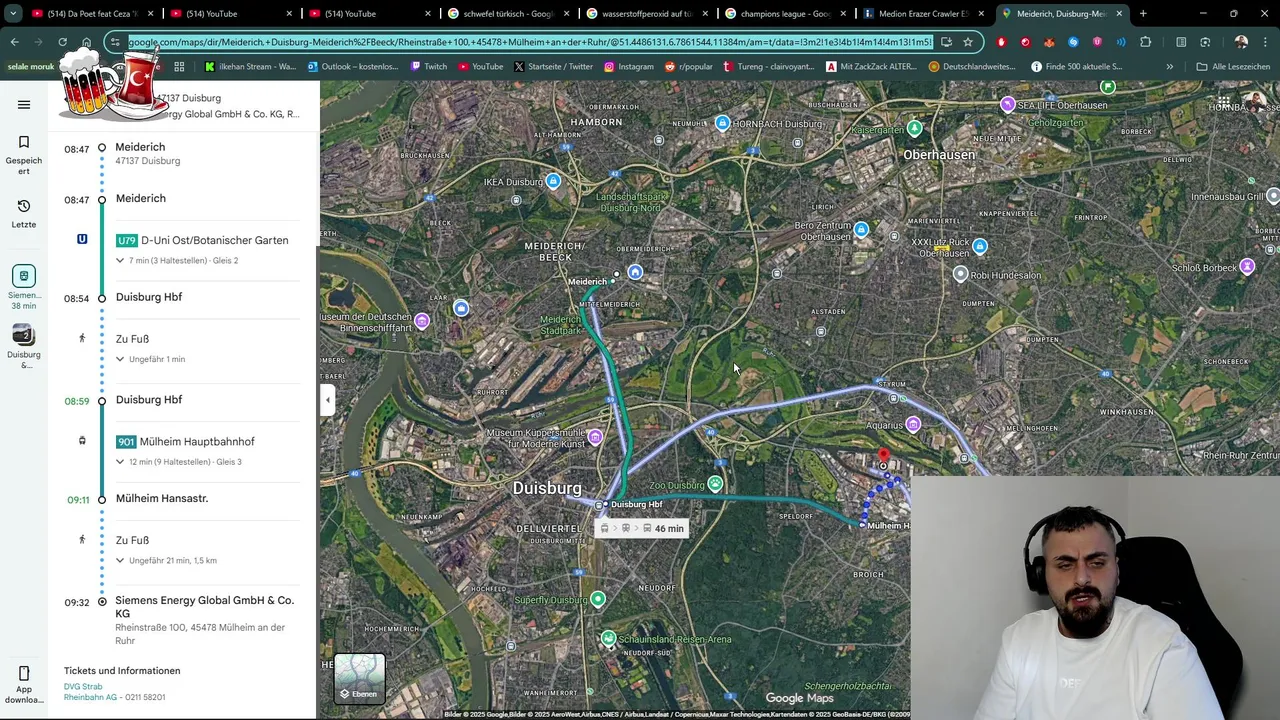Bookmark this page with the star

tap(968, 42)
